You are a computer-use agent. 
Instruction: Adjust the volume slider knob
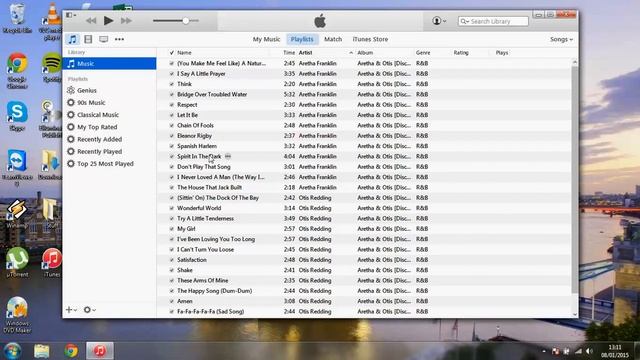(186, 20)
